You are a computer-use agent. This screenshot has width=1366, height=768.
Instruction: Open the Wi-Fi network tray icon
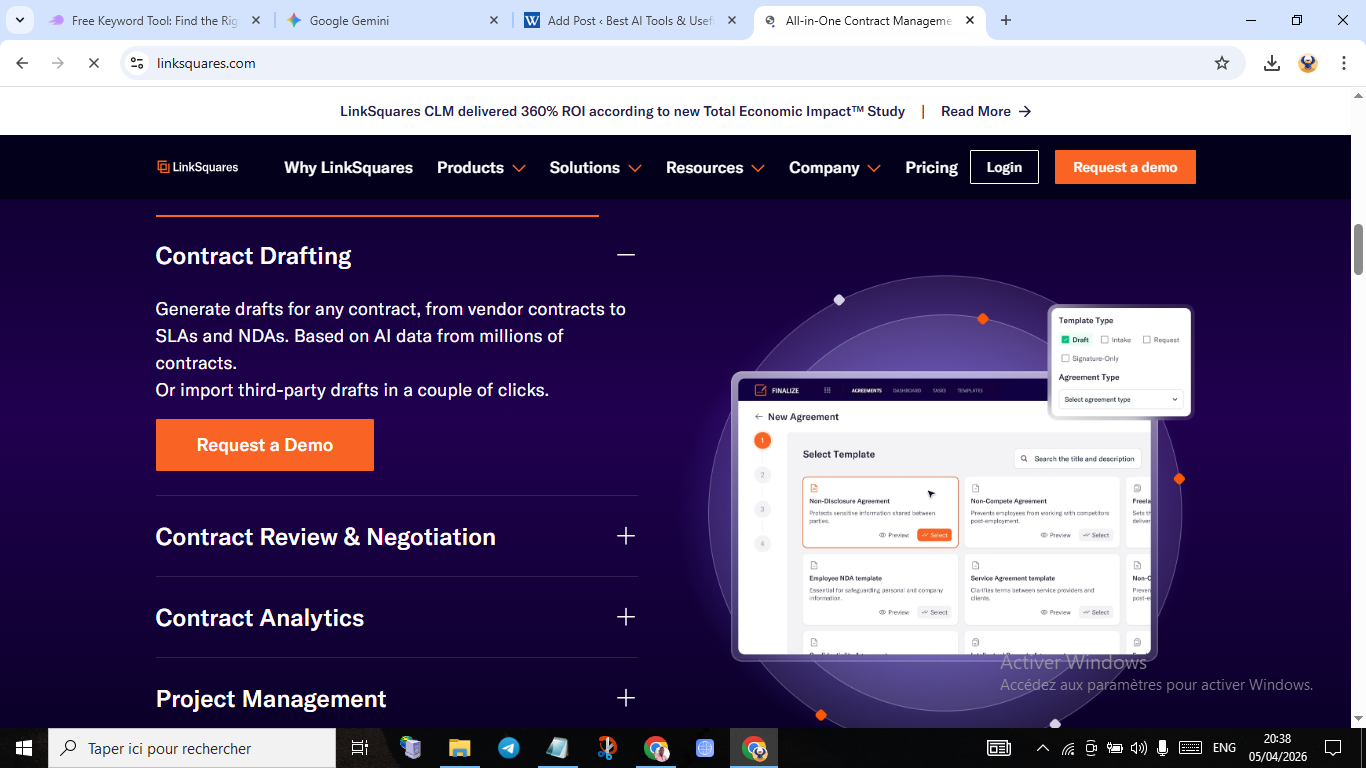click(x=1068, y=748)
